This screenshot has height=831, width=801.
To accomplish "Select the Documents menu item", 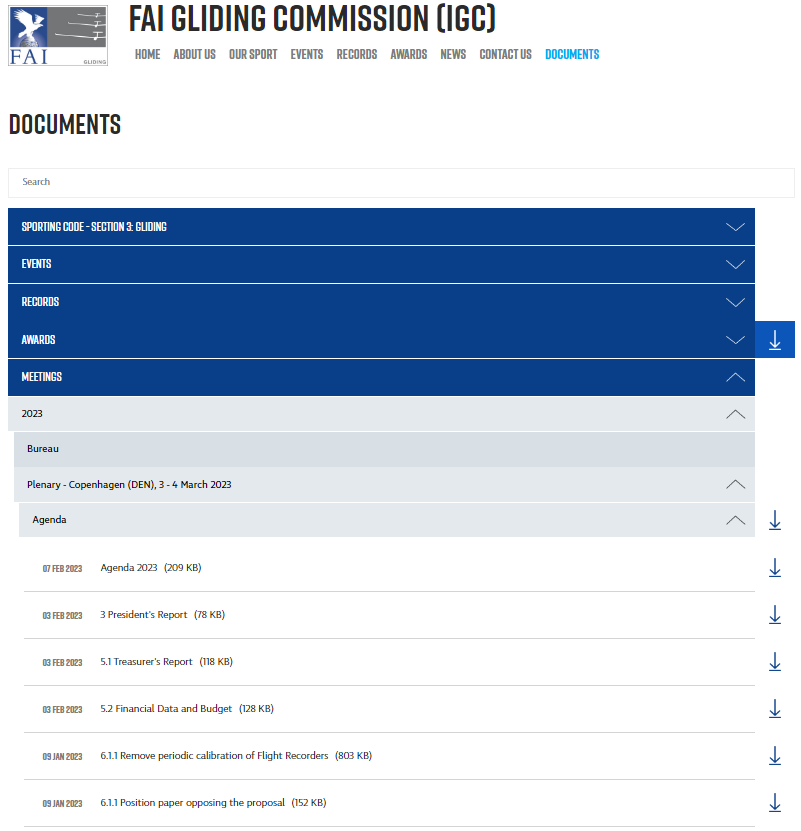I will (x=572, y=54).
